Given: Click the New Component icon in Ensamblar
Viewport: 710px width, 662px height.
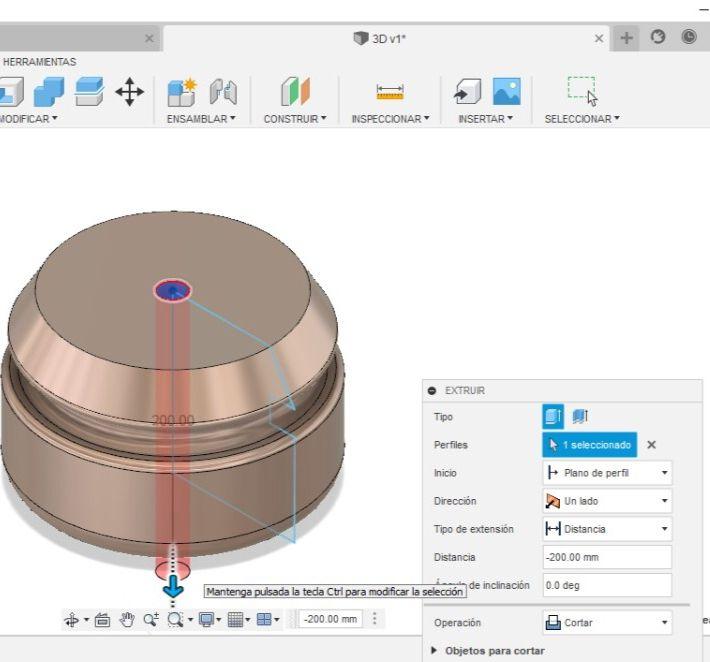Looking at the screenshot, I should click(182, 92).
